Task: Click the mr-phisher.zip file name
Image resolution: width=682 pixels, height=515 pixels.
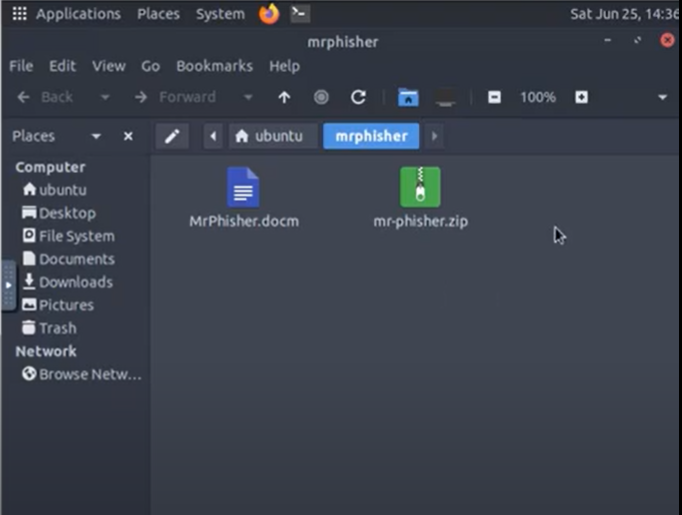Action: tap(421, 221)
